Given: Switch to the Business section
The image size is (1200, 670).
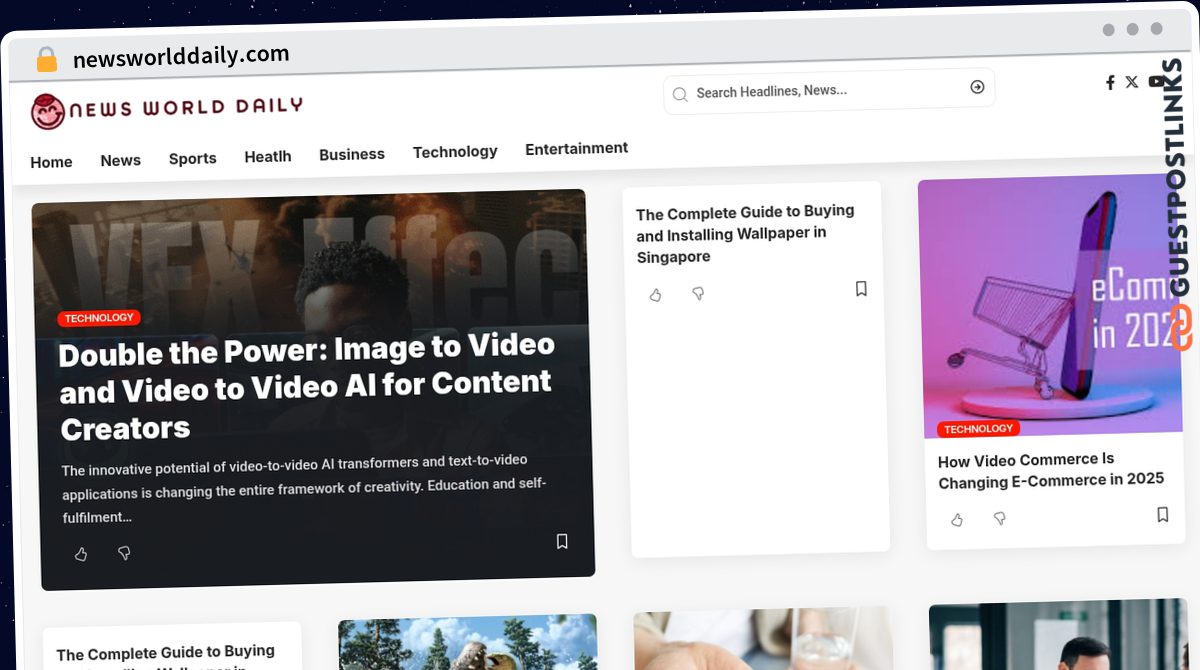Looking at the screenshot, I should [x=352, y=154].
